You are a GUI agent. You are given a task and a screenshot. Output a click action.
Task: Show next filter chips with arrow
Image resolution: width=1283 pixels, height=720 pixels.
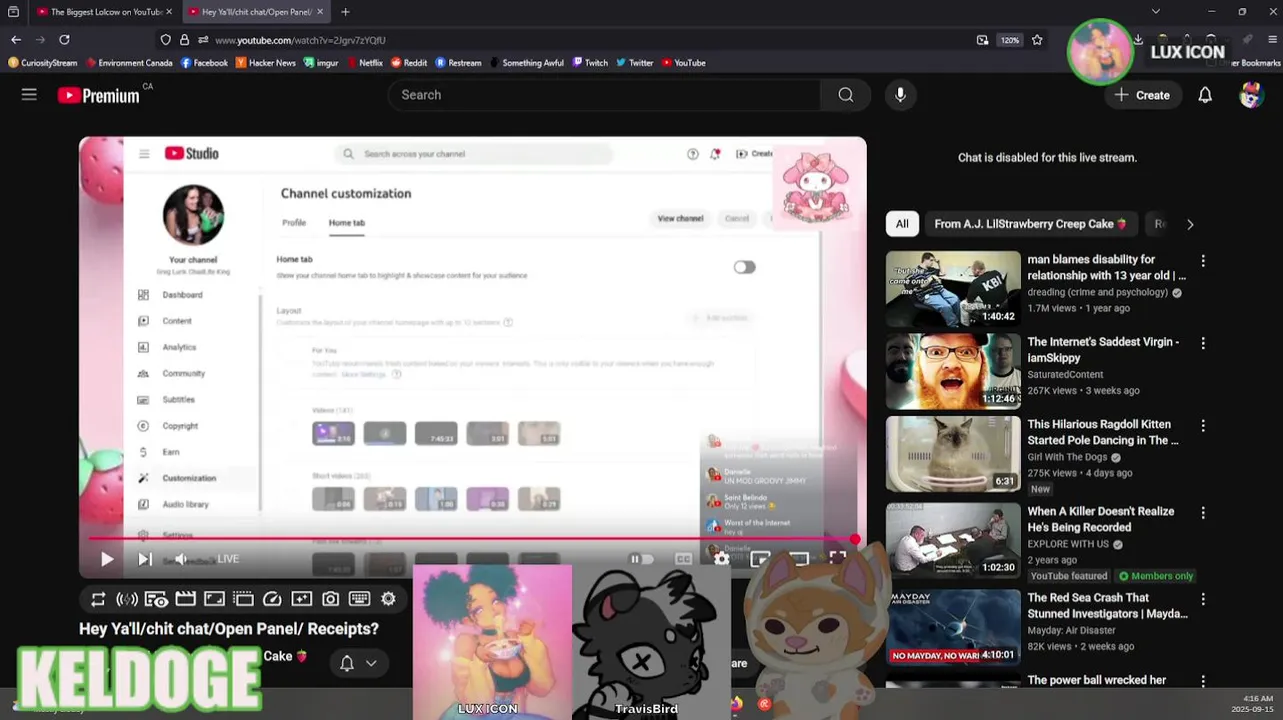[x=1190, y=224]
